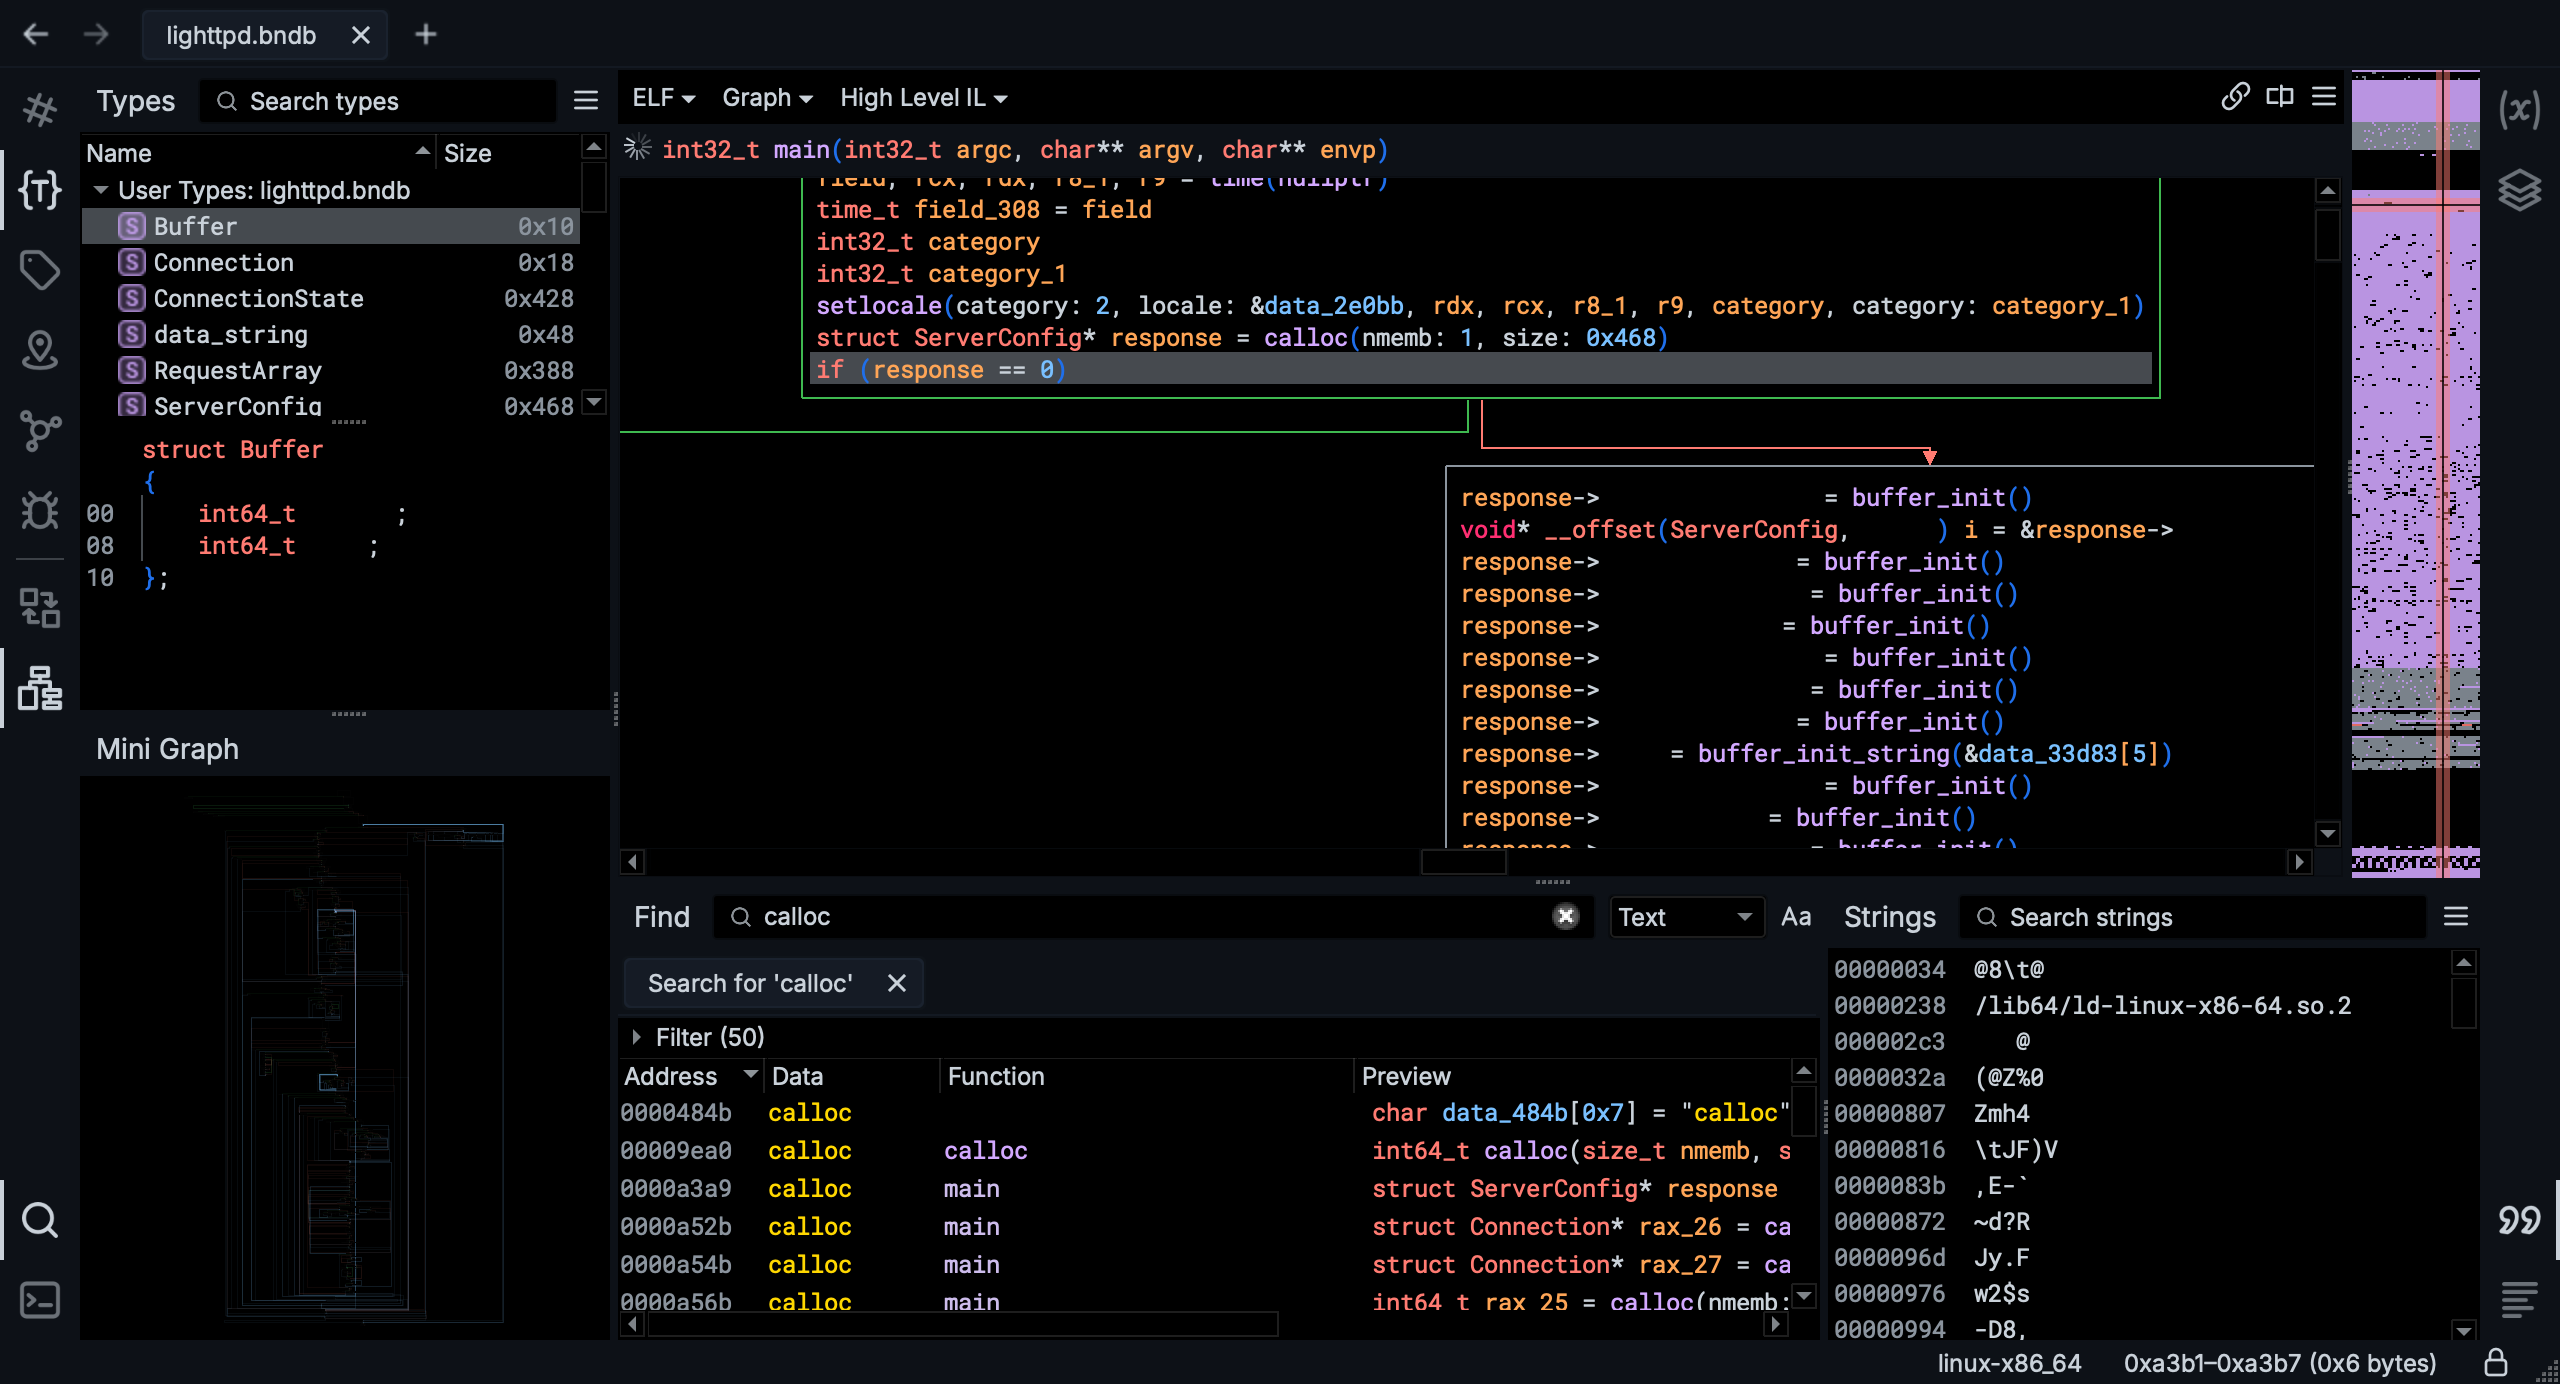
Task: Switch to the lighttpd.bndb tab
Action: coord(241,35)
